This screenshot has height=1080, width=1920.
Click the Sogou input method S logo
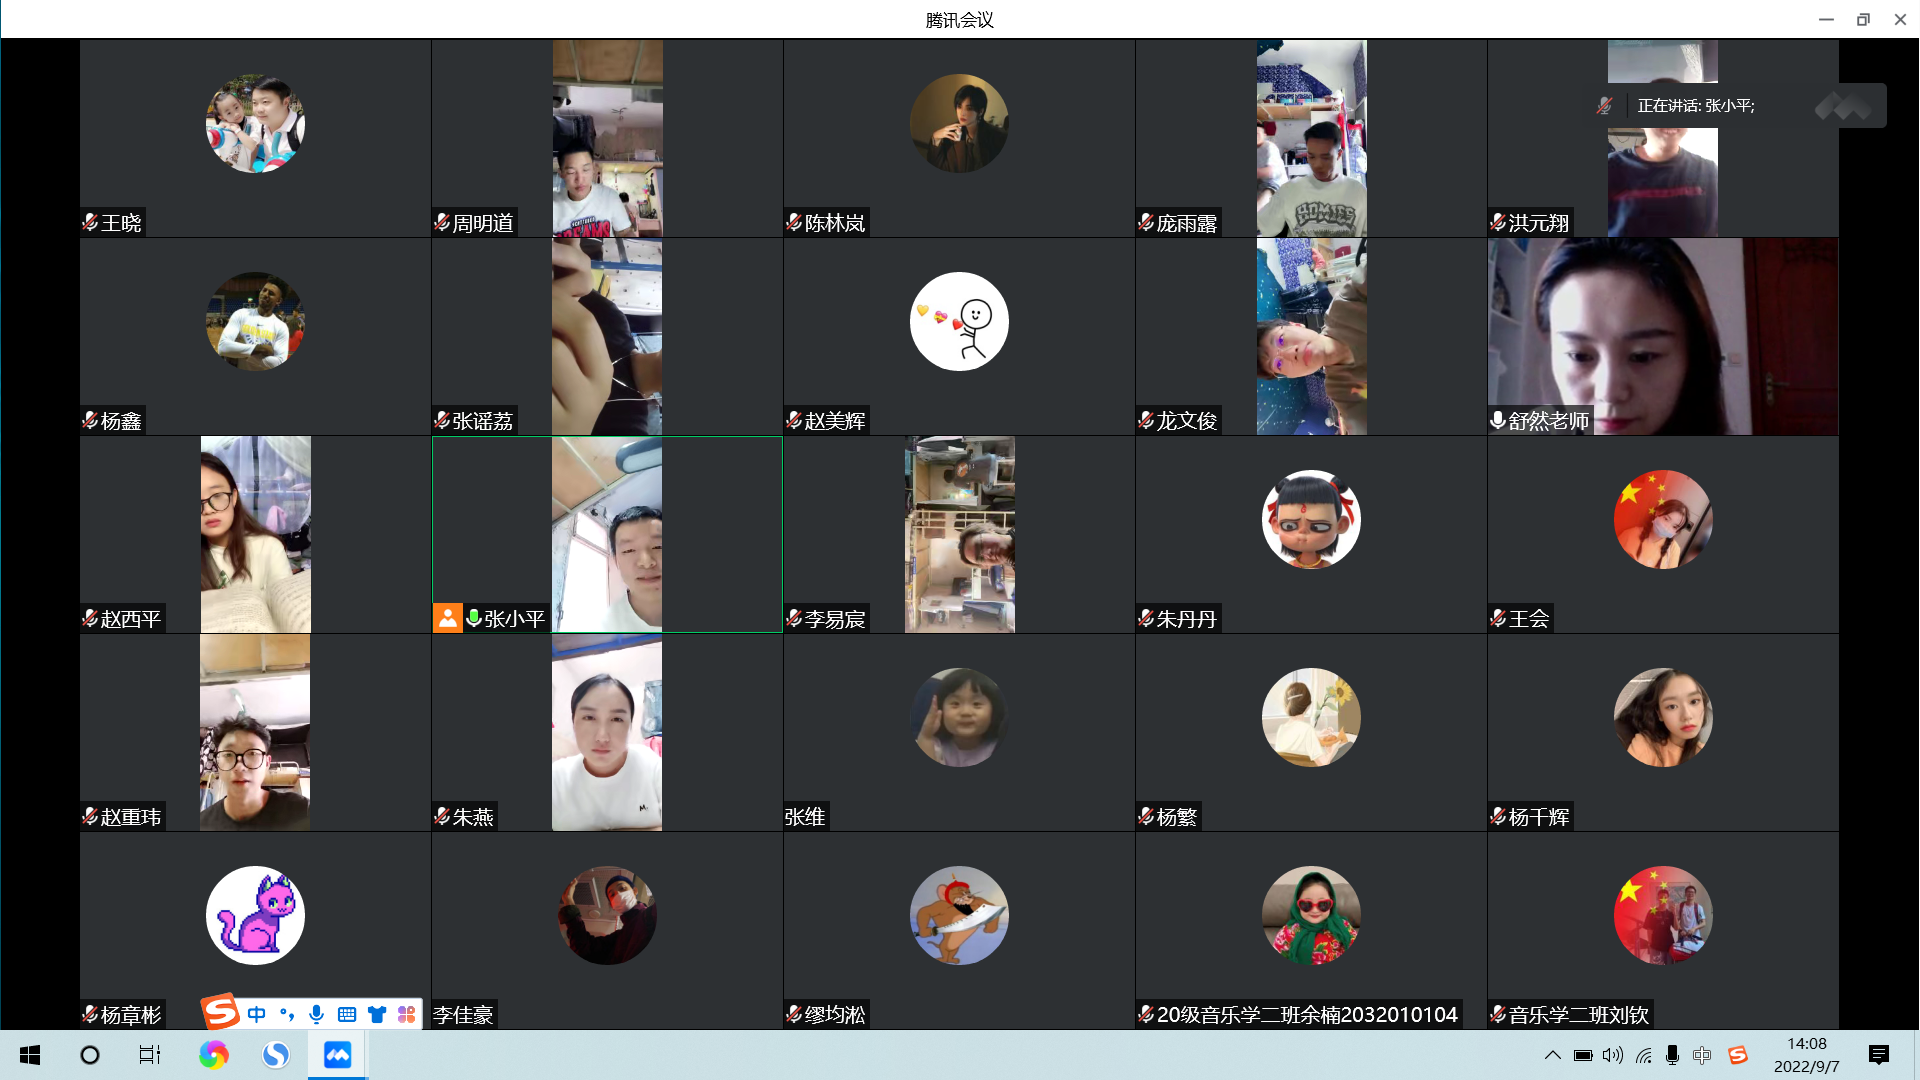tap(220, 1012)
